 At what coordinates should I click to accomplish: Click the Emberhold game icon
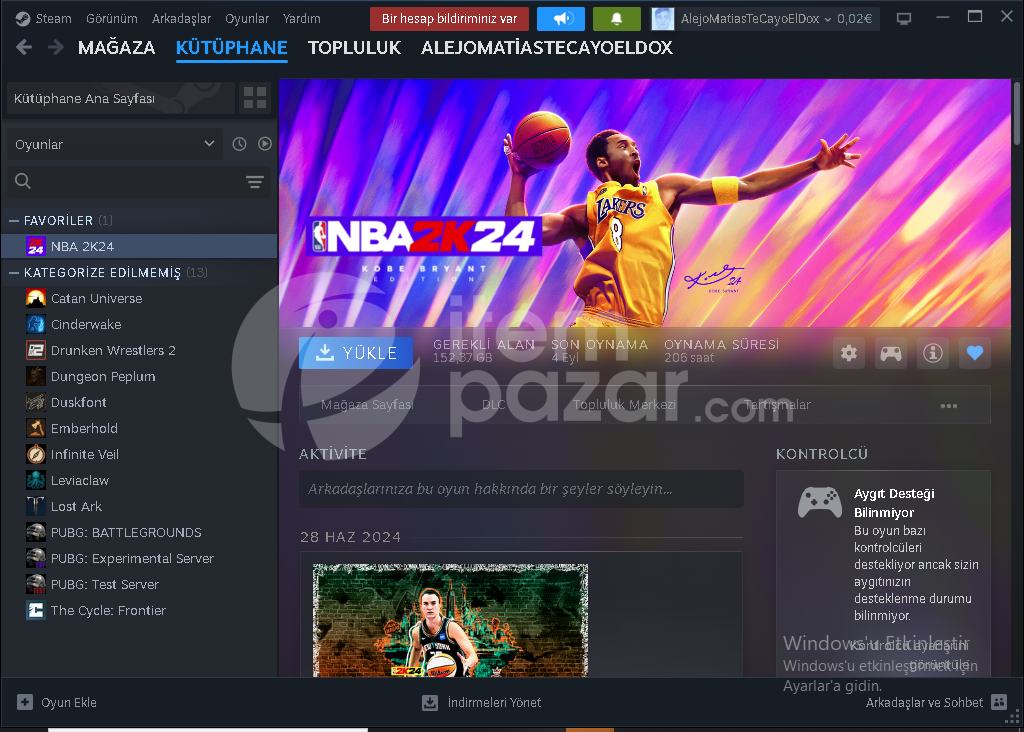point(36,428)
